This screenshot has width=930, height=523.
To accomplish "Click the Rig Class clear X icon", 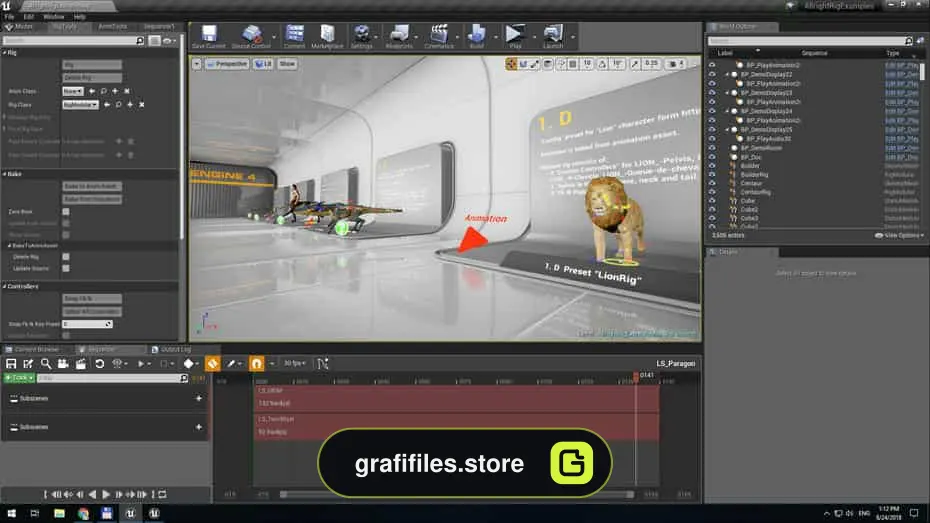I will click(142, 104).
